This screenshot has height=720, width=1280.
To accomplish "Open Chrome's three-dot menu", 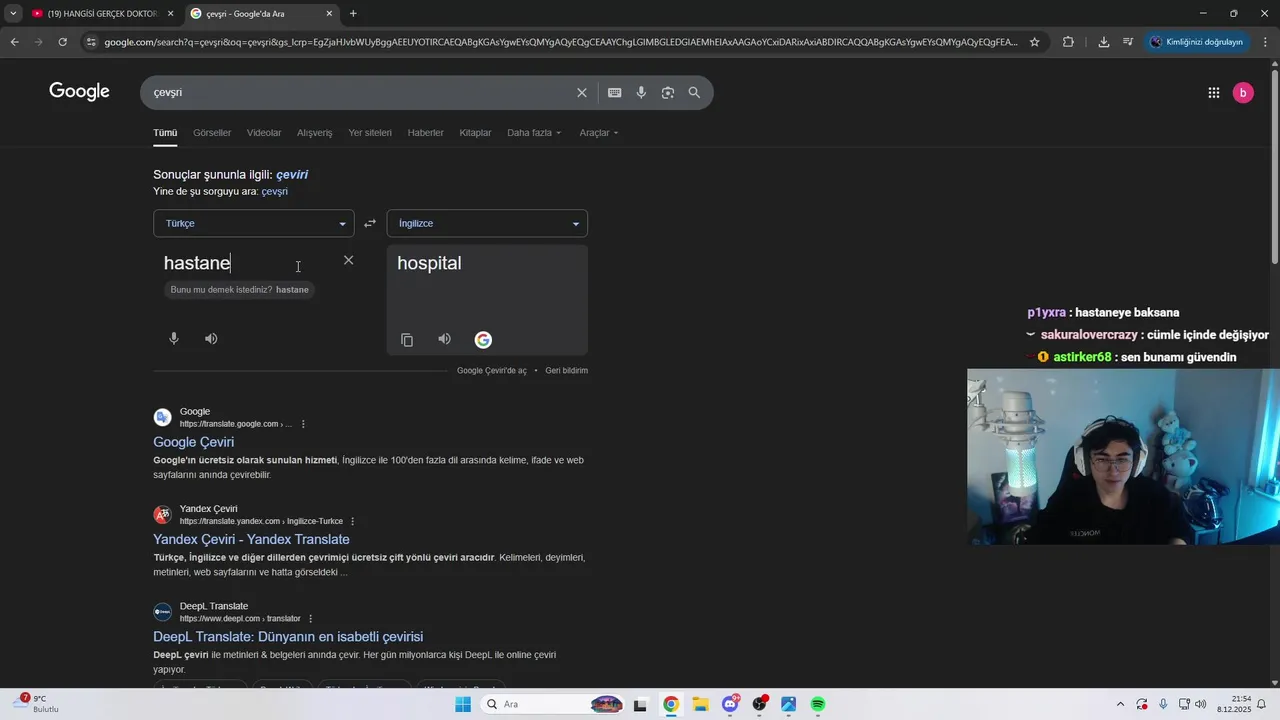I will 1265,42.
